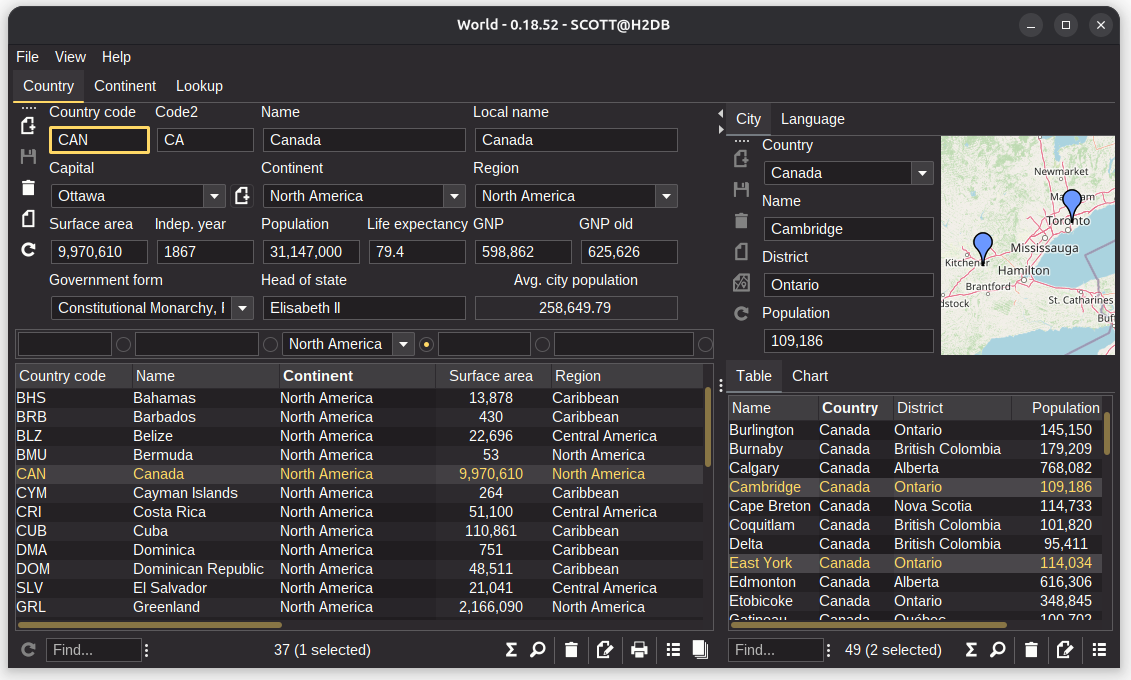Open the edit form for selected city
The width and height of the screenshot is (1131, 680).
click(1066, 649)
